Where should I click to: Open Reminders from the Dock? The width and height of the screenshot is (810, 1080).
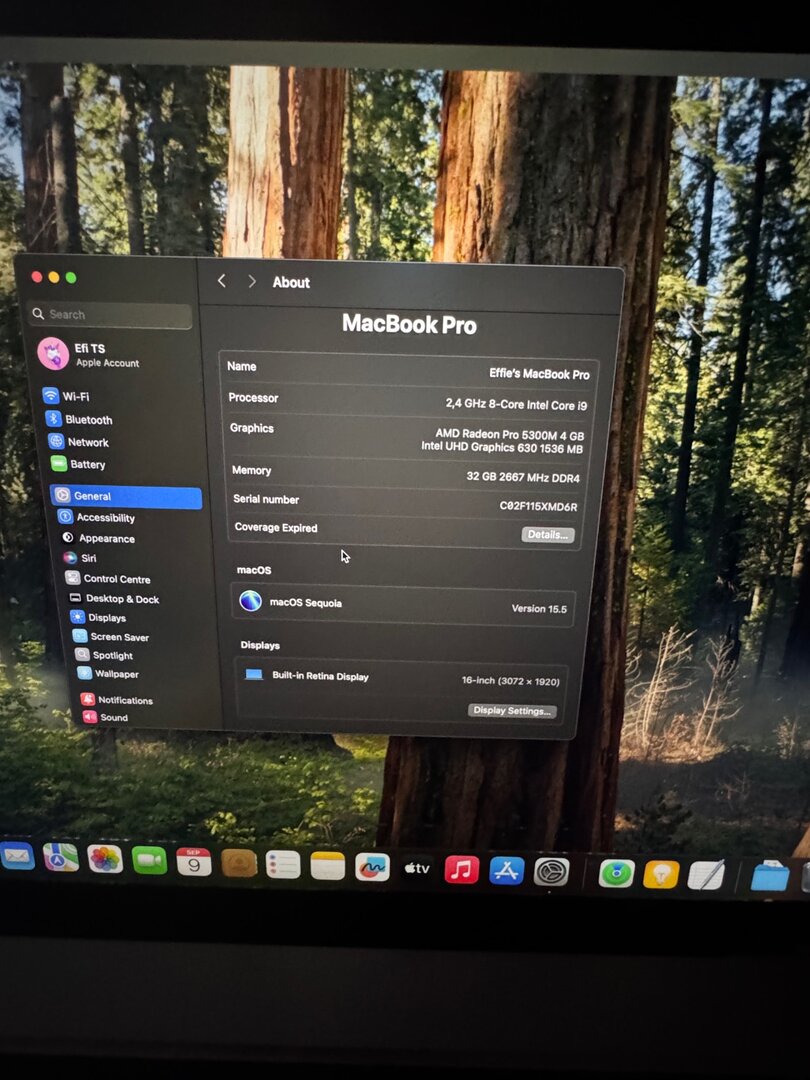283,864
